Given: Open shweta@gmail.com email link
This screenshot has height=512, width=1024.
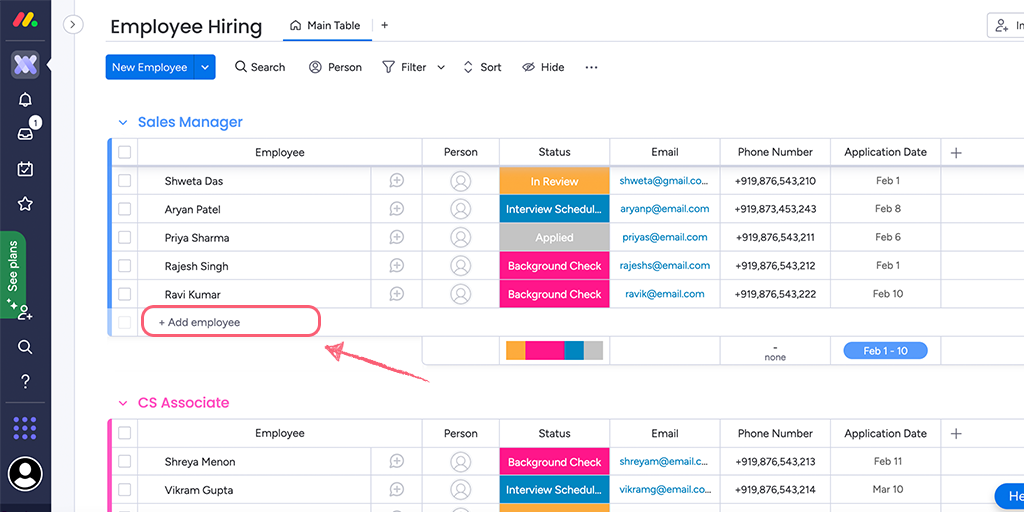Looking at the screenshot, I should click(663, 181).
